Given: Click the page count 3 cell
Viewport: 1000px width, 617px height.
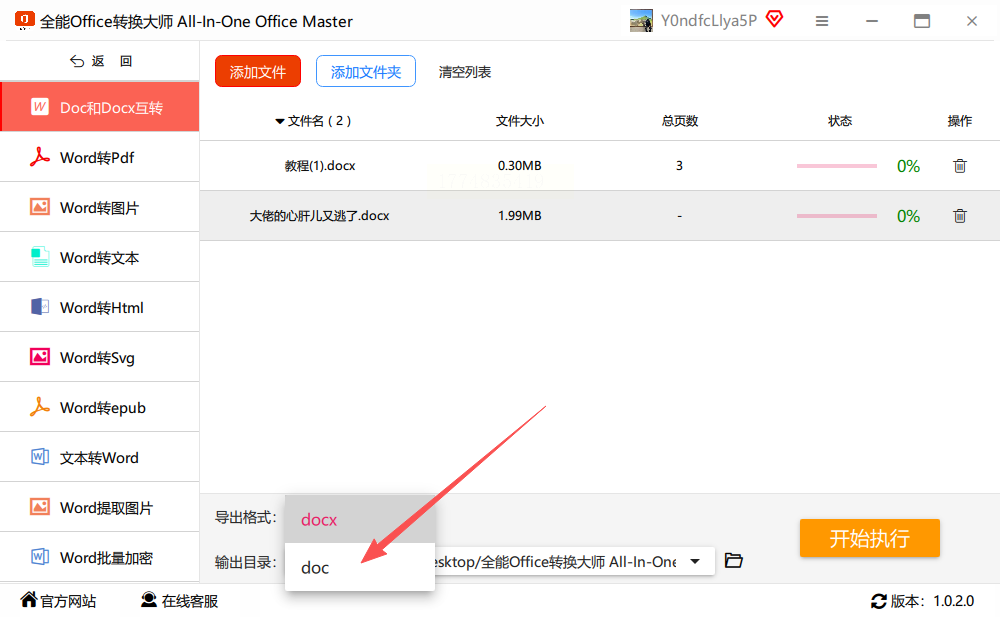Looking at the screenshot, I should [679, 166].
